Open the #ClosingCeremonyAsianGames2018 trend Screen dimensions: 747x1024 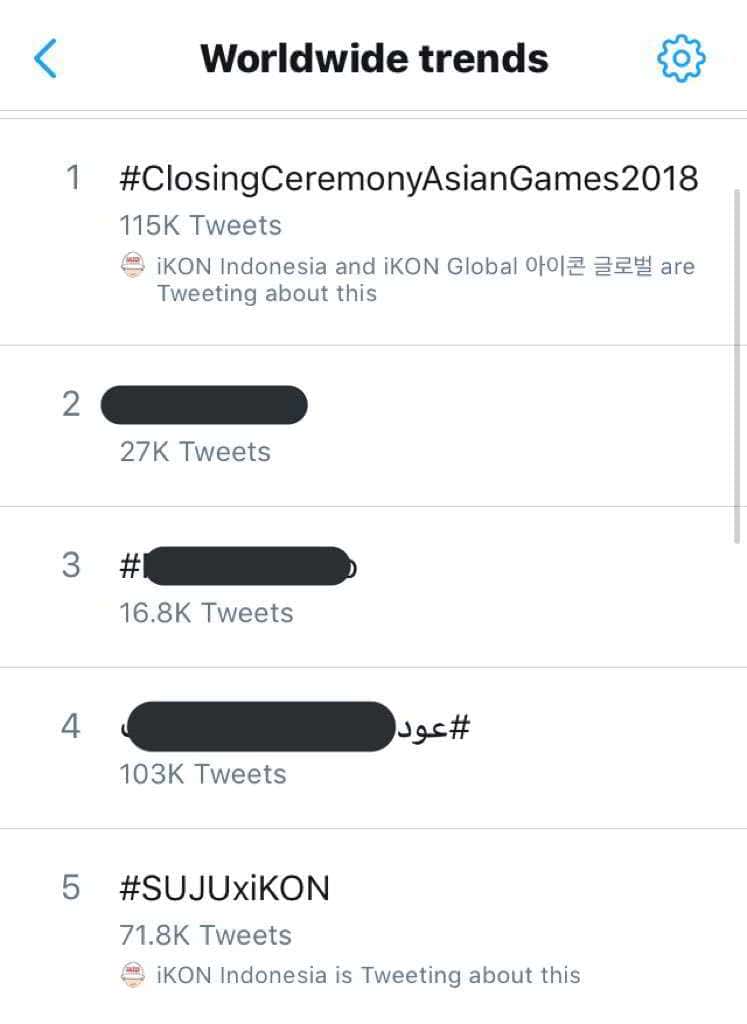[x=408, y=179]
